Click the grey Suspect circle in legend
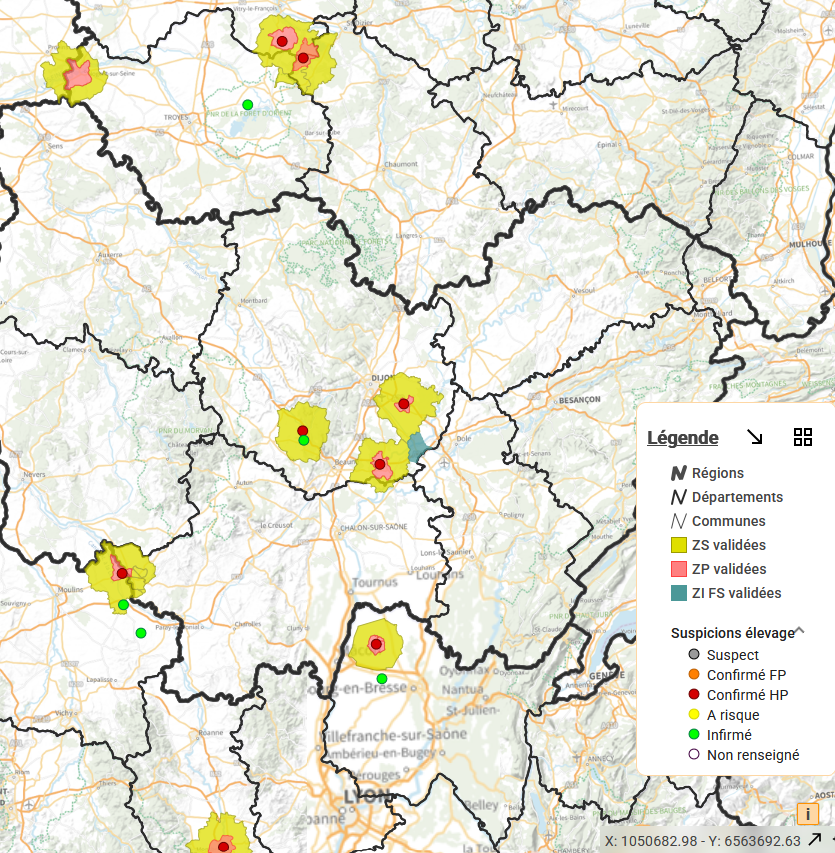835x853 pixels. 693,655
